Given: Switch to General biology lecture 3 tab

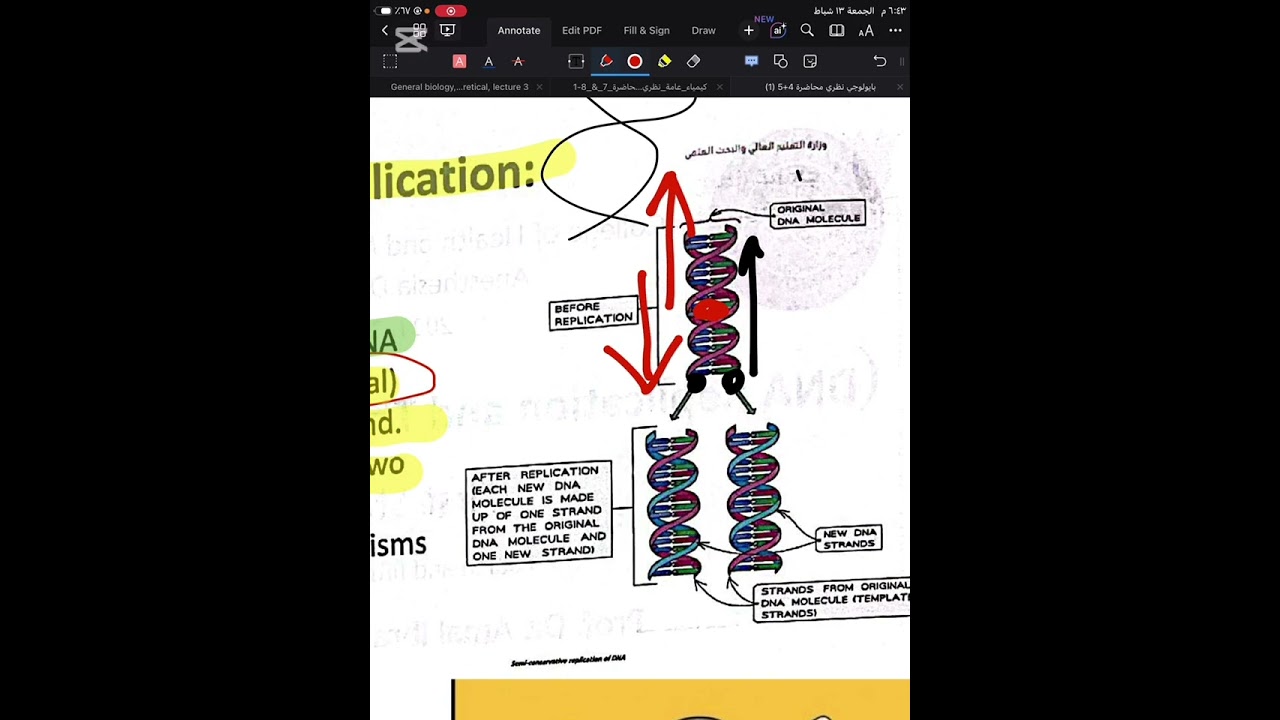Looking at the screenshot, I should [x=459, y=87].
